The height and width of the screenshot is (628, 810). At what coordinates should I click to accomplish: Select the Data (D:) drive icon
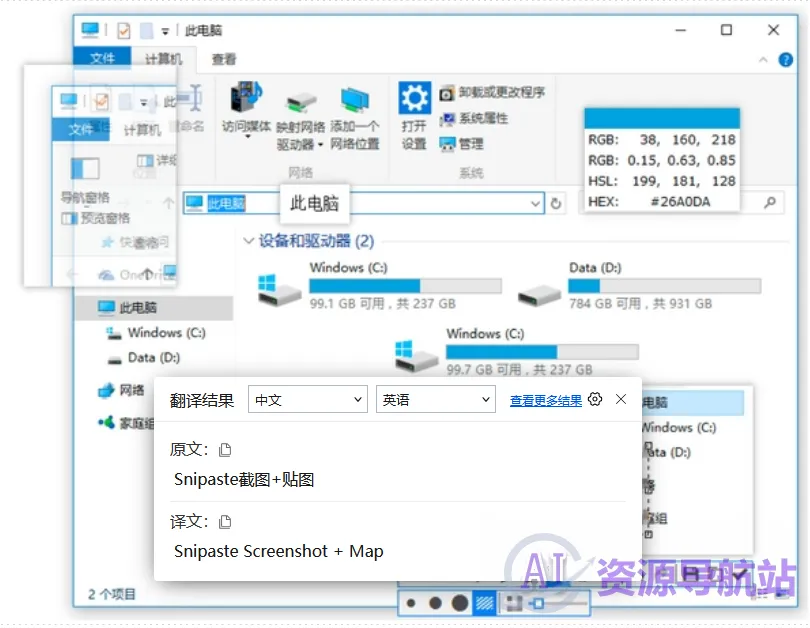click(x=539, y=295)
